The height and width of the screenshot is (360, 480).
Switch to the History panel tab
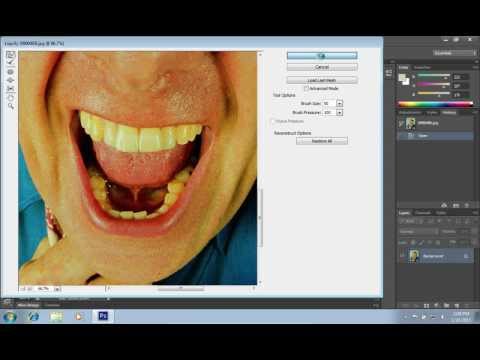[x=449, y=113]
